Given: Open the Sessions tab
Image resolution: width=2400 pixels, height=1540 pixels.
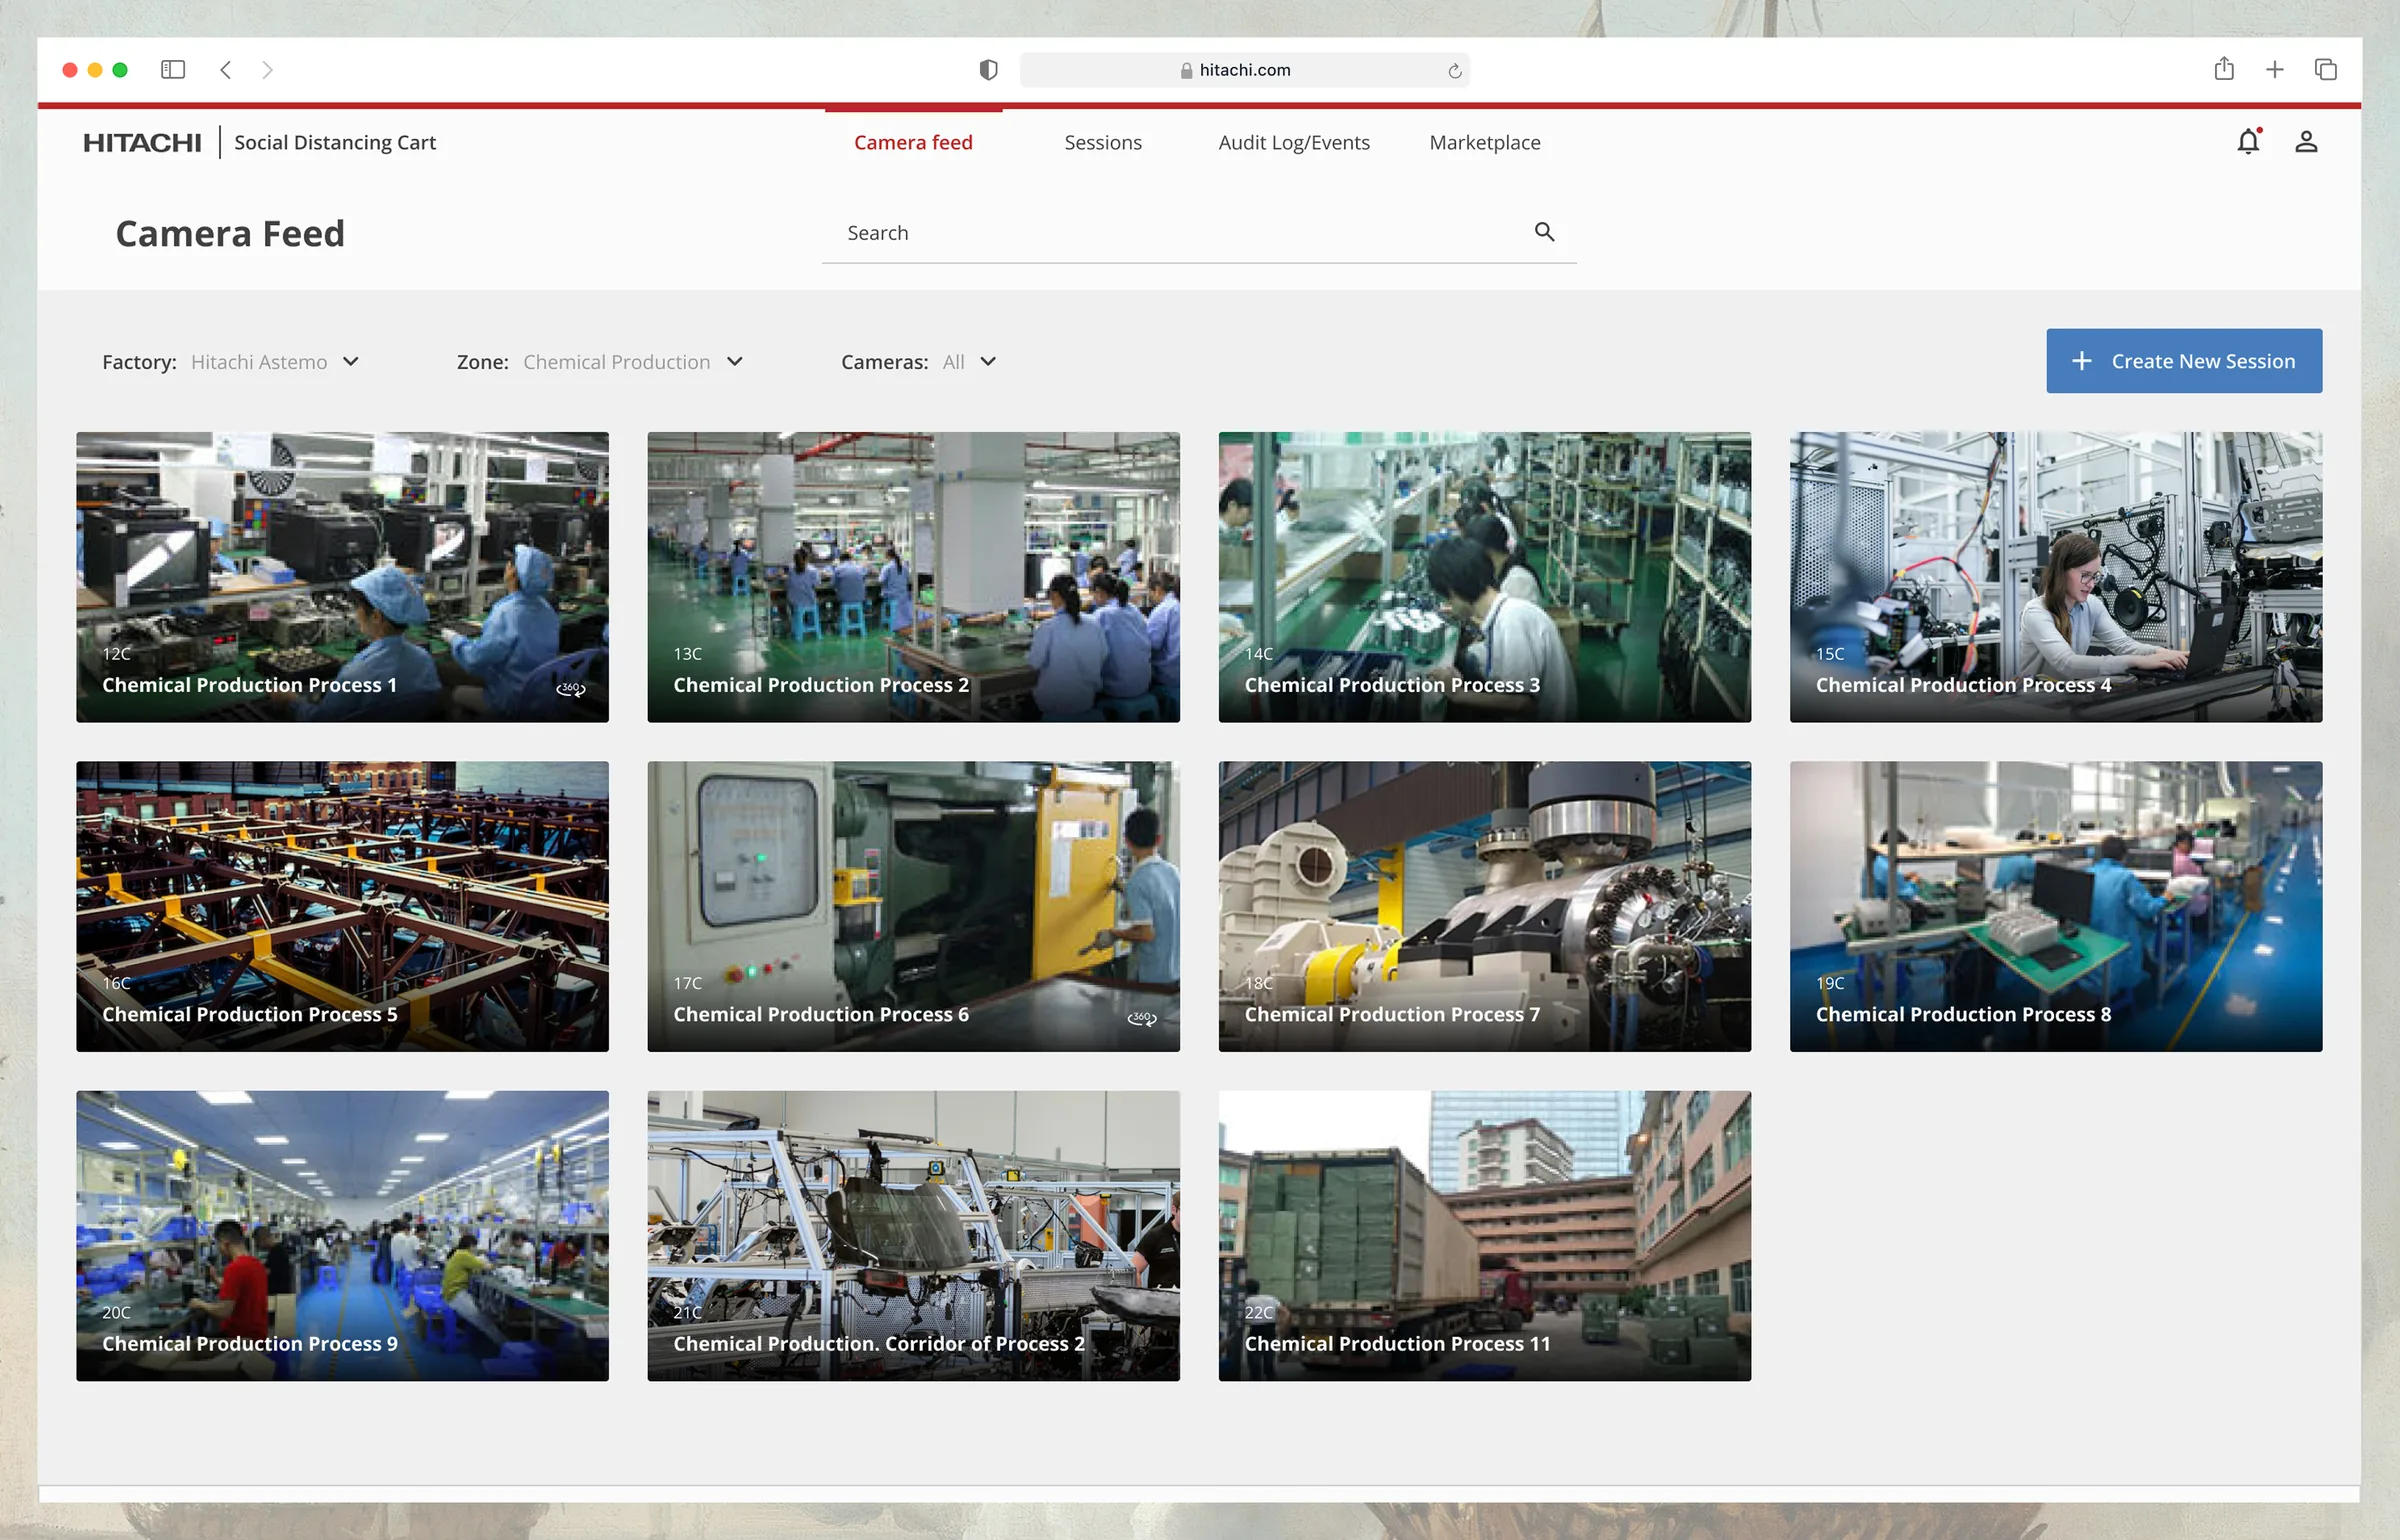Looking at the screenshot, I should (x=1103, y=143).
